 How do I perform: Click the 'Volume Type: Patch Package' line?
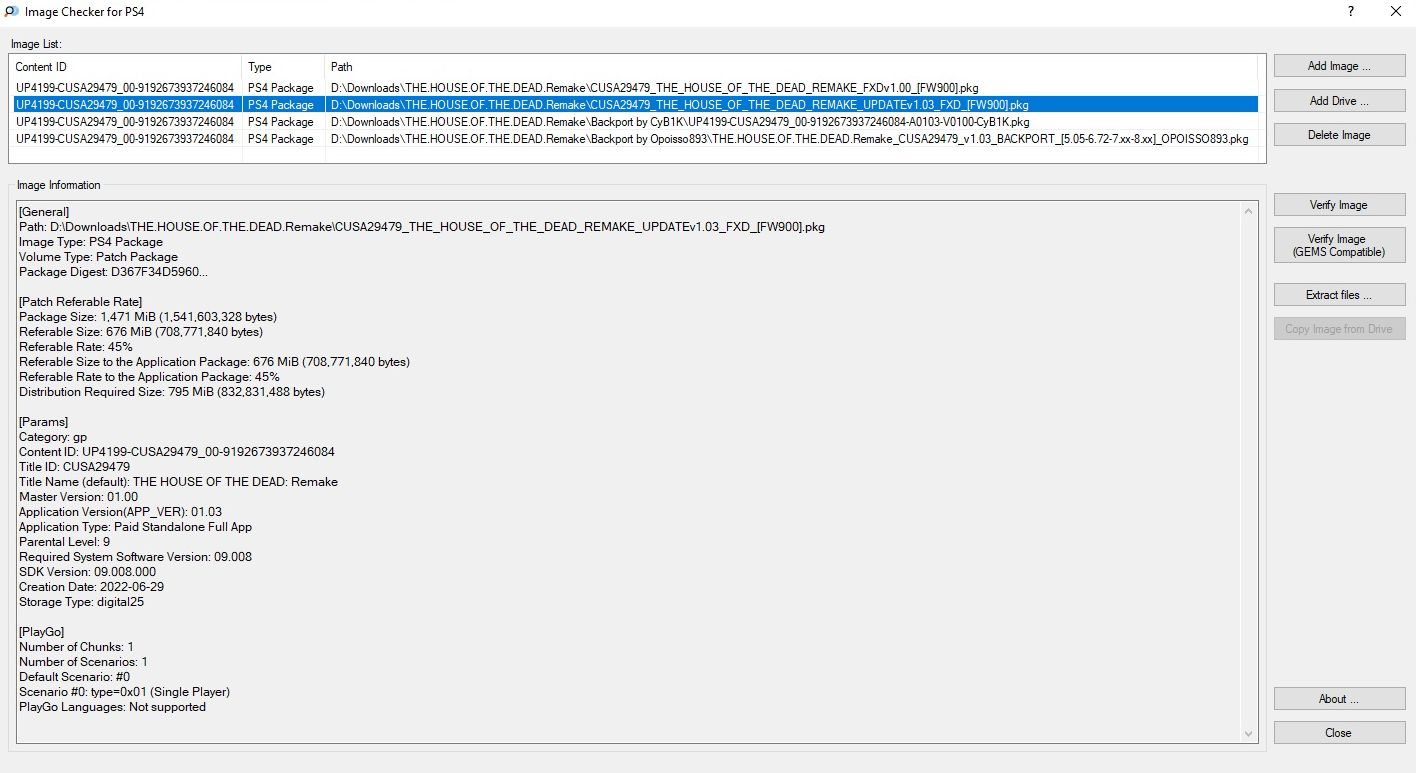pyautogui.click(x=98, y=257)
